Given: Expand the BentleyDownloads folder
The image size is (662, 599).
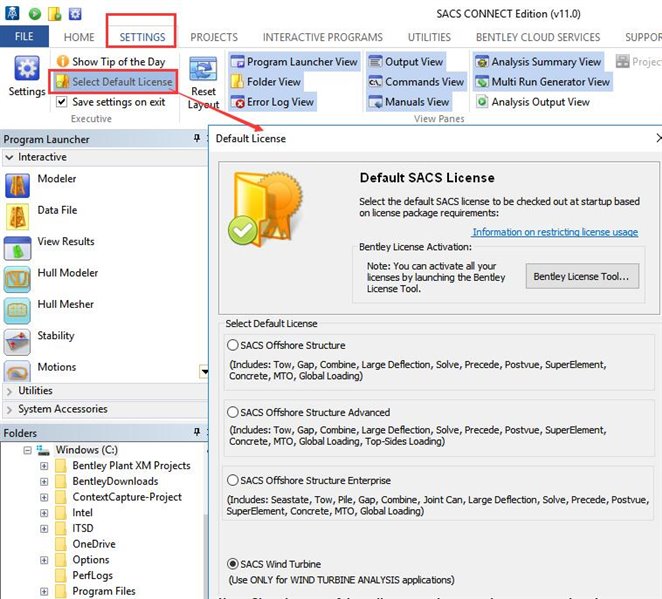Looking at the screenshot, I should (44, 482).
